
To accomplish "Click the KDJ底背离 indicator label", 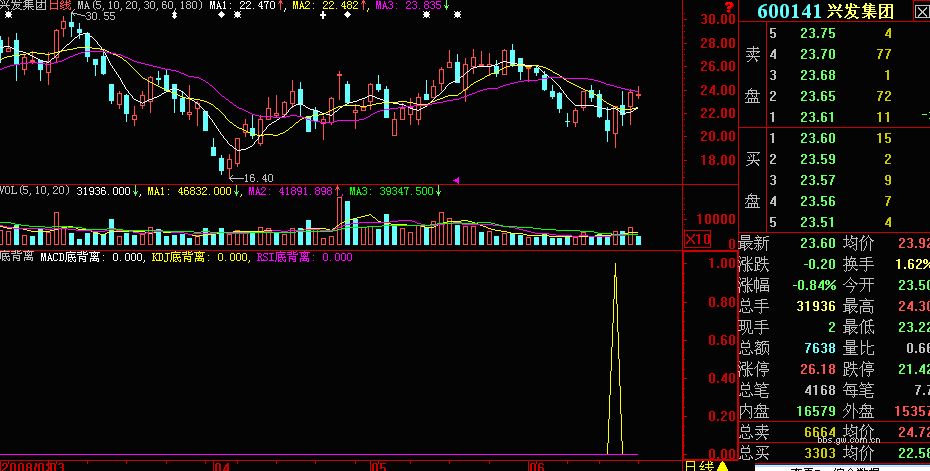I will (183, 257).
